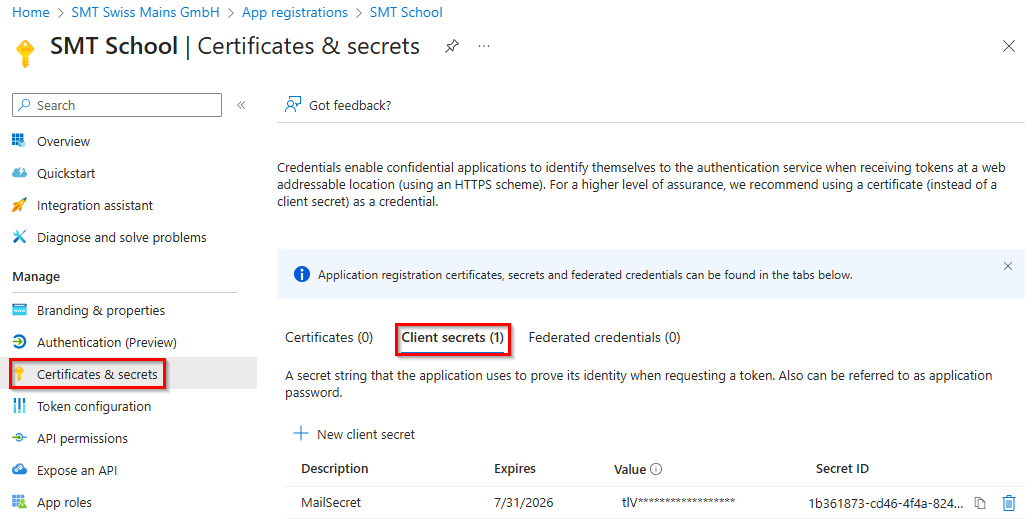Collapse the left navigation menu
This screenshot has height=527, width=1032.
pos(241,105)
